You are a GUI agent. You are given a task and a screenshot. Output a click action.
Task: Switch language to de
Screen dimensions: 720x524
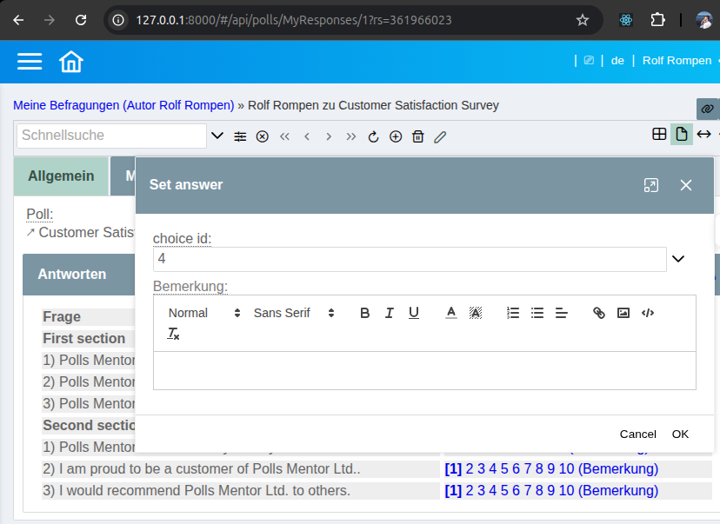[x=617, y=61]
